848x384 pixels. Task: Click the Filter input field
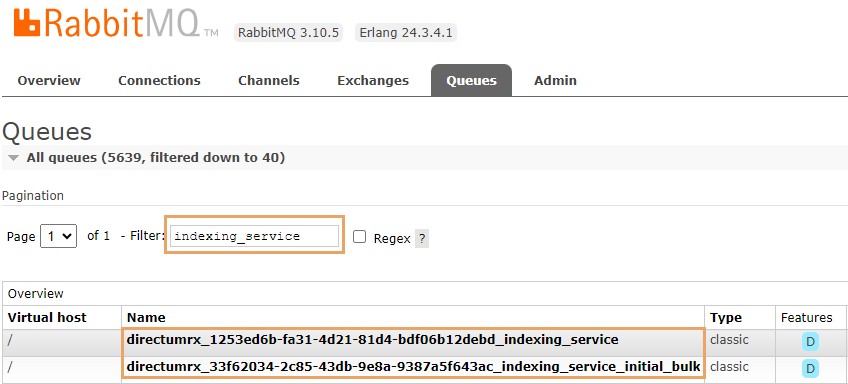254,236
